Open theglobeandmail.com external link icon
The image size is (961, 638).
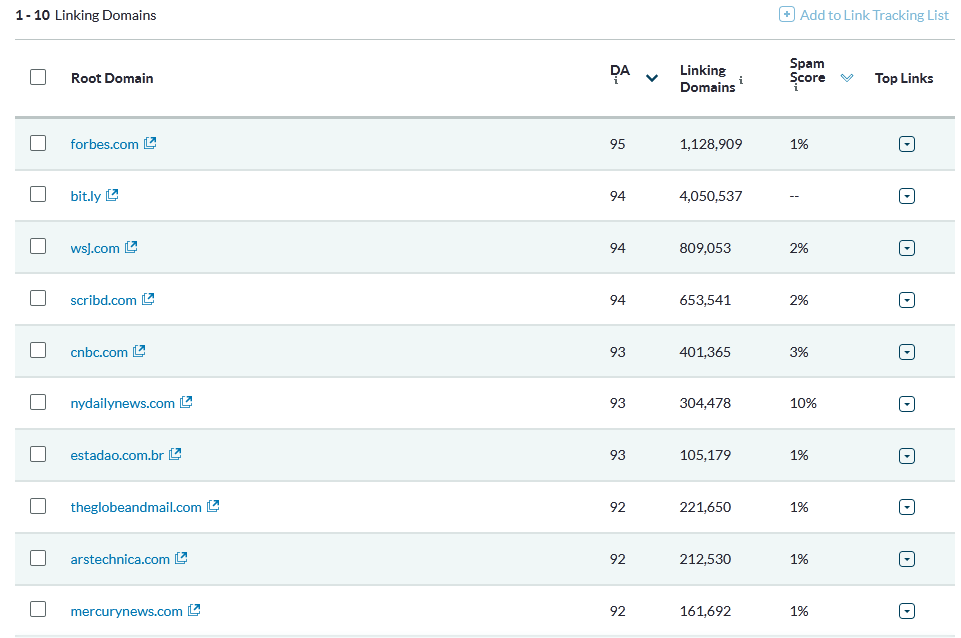coord(213,507)
